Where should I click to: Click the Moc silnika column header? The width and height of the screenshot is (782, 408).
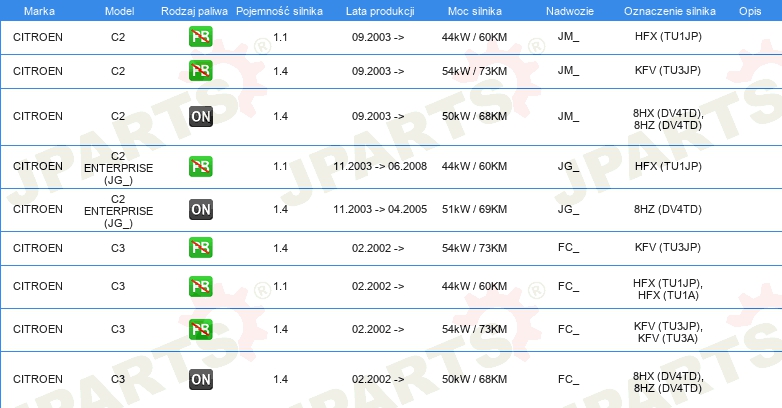point(474,11)
